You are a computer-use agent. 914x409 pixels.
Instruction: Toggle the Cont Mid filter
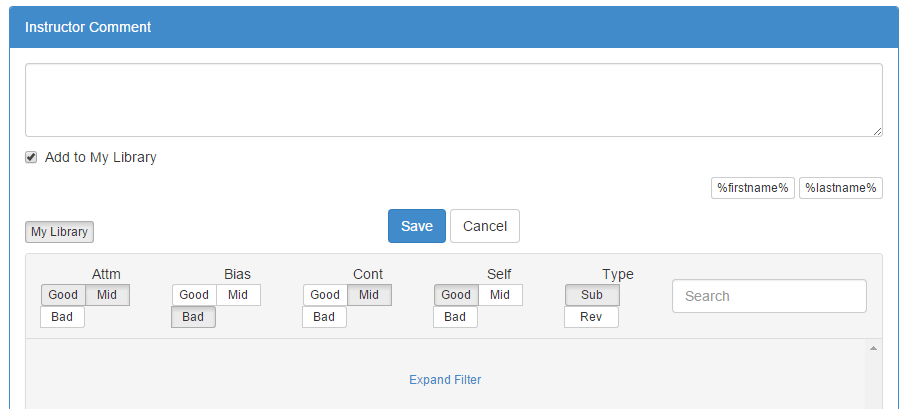click(x=369, y=295)
